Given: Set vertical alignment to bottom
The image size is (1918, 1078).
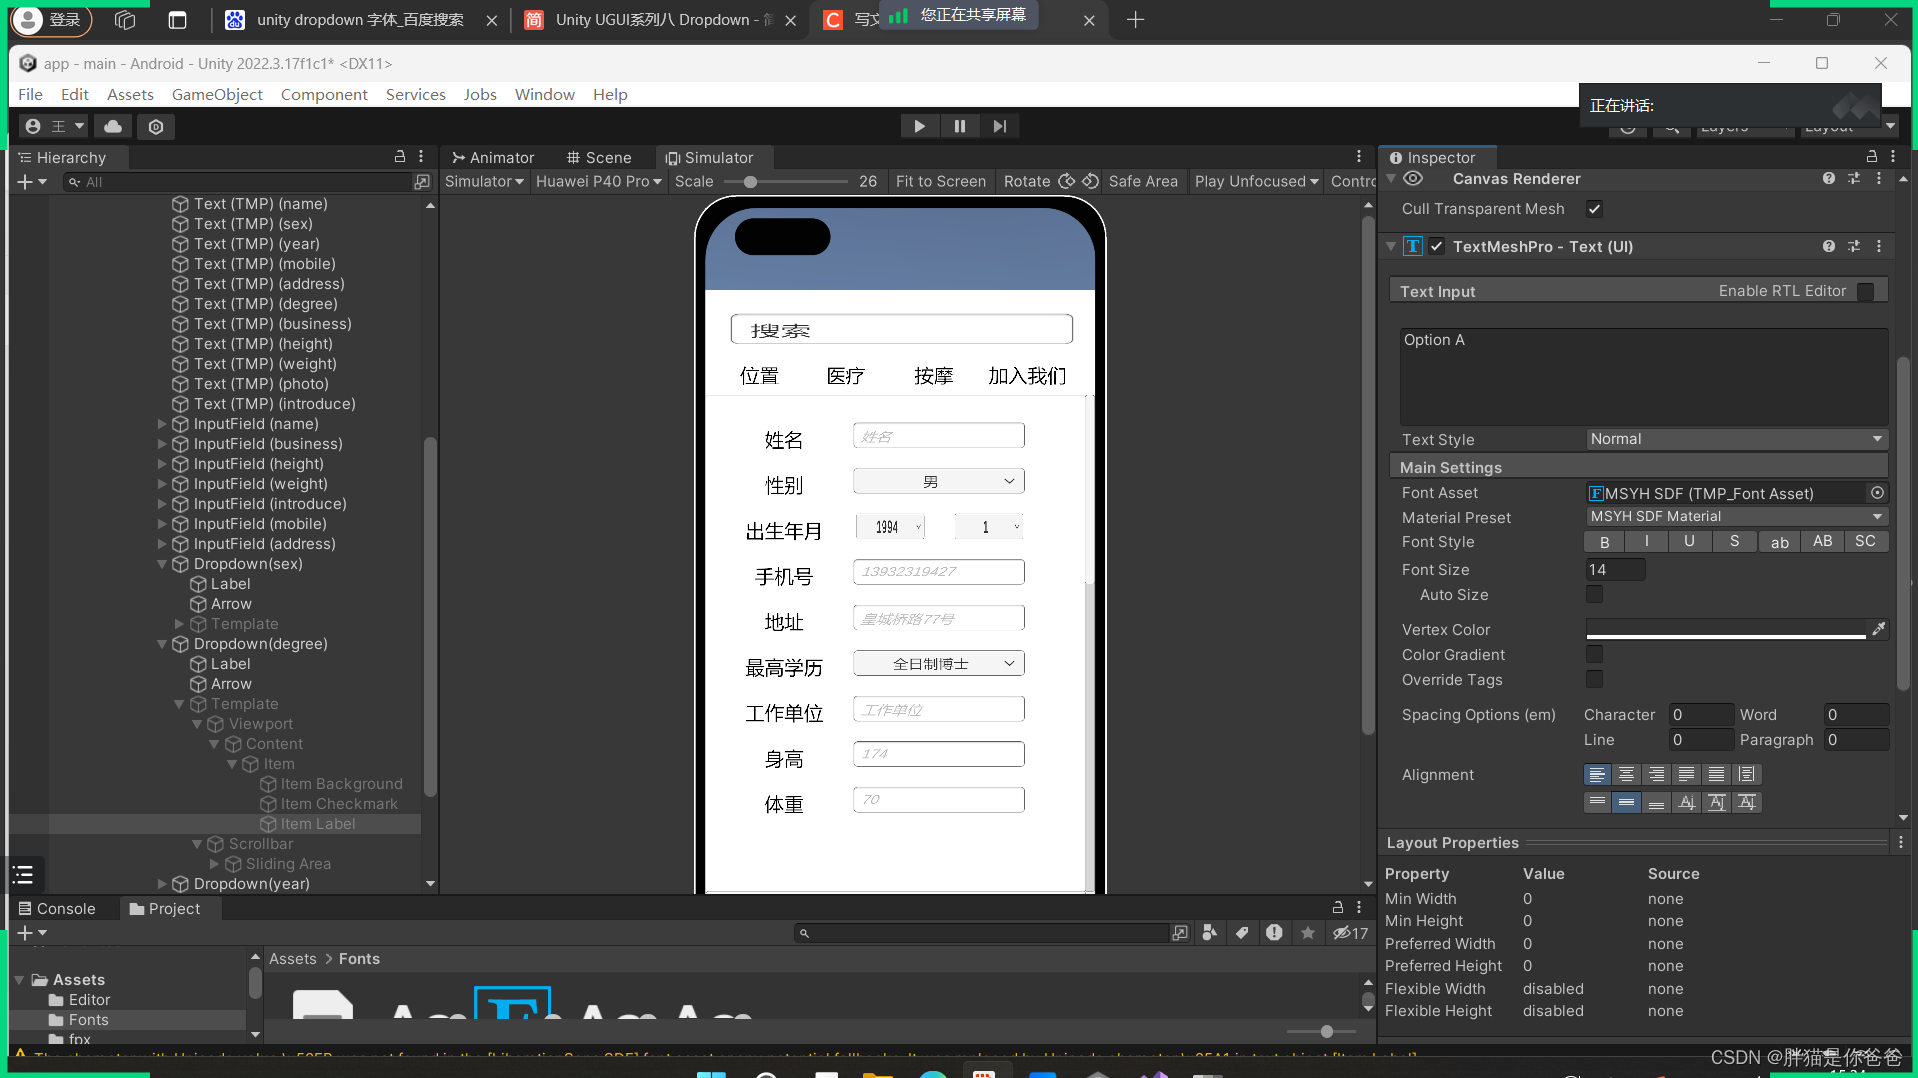Looking at the screenshot, I should (x=1657, y=802).
